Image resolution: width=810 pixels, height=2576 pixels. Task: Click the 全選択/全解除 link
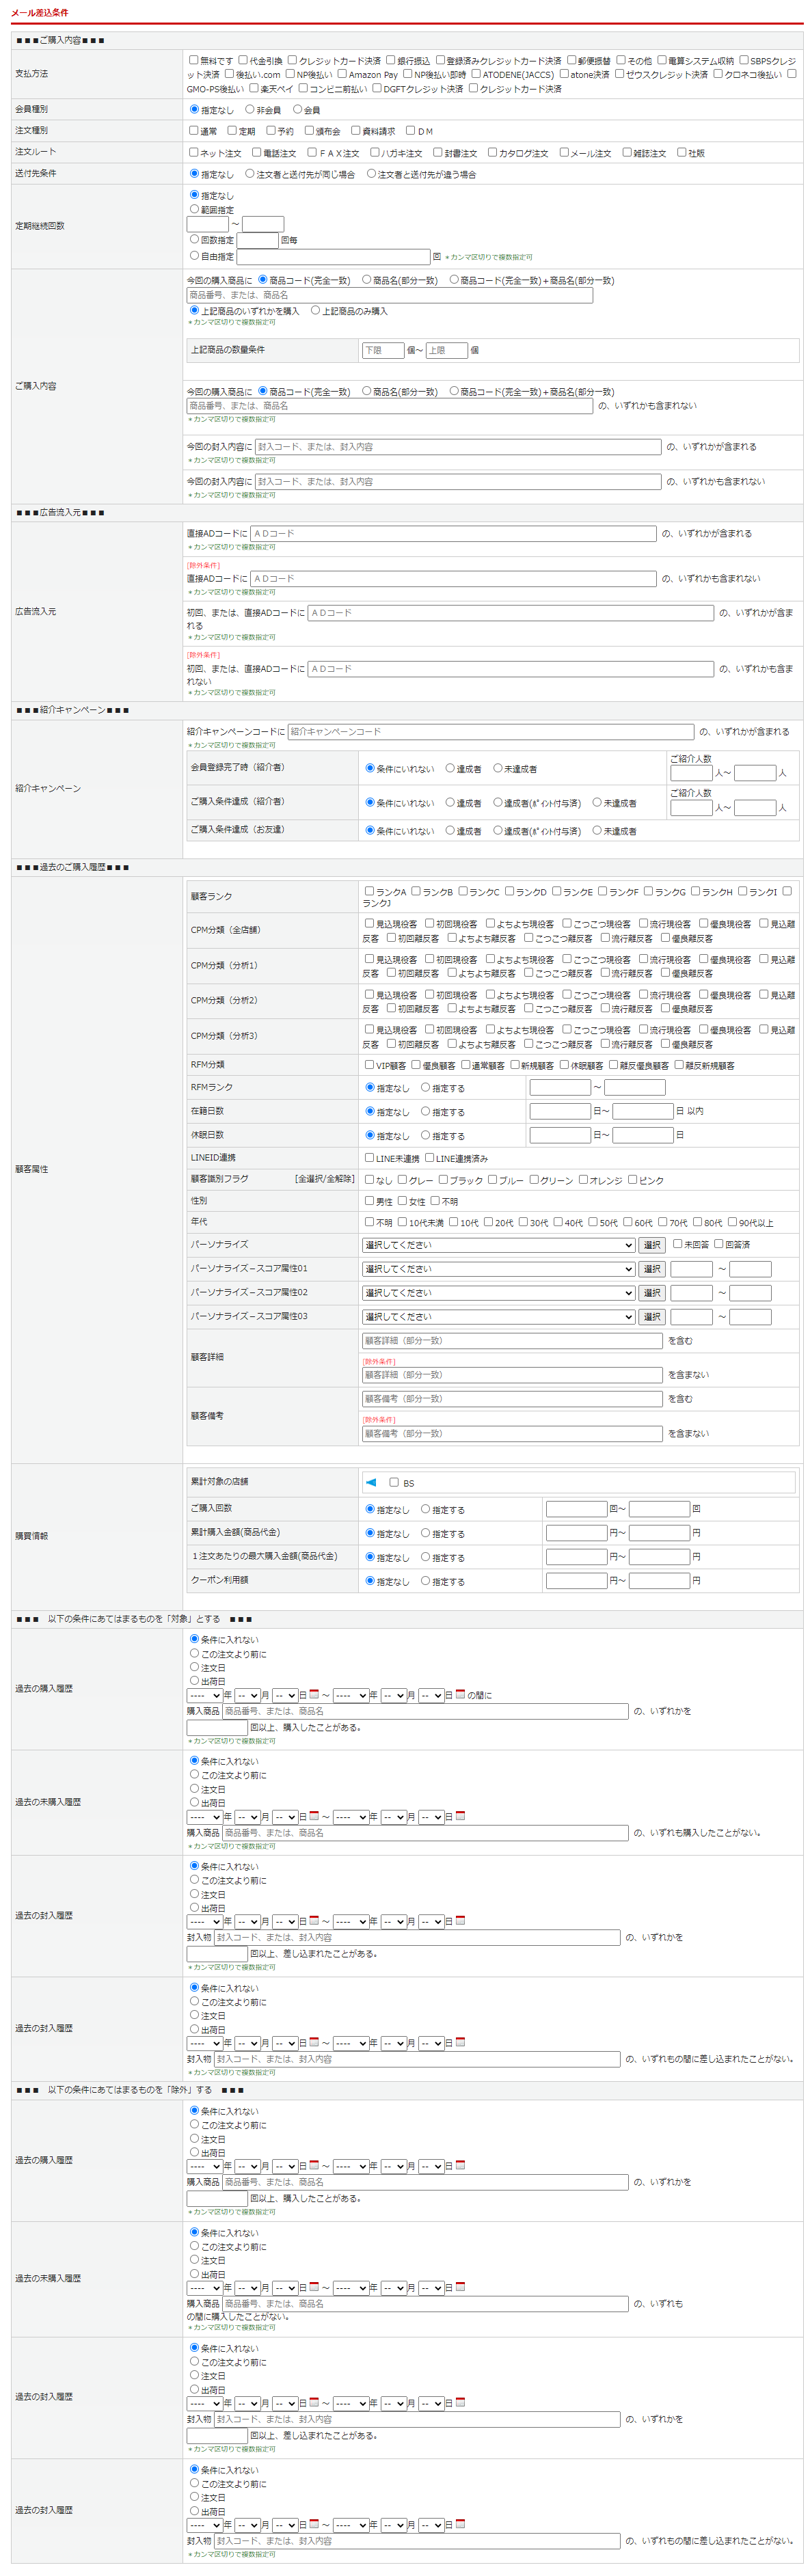coord(324,1179)
